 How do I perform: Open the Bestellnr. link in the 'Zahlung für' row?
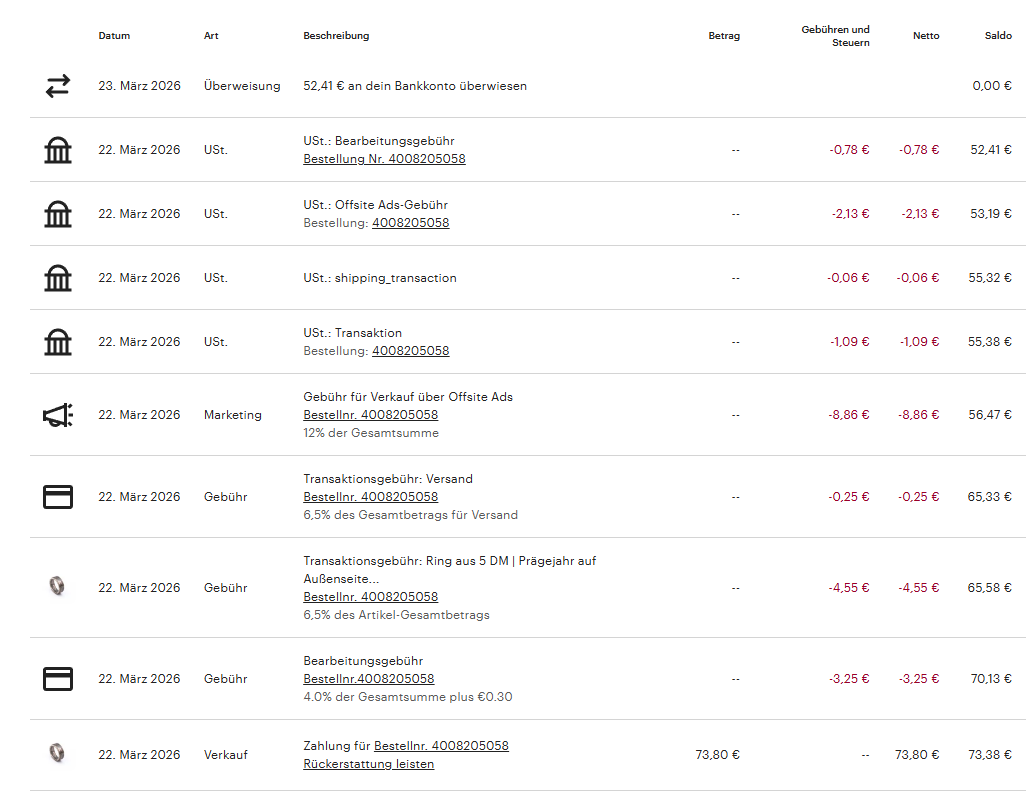point(441,746)
